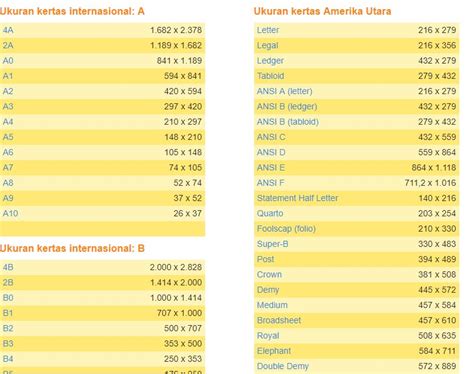Open the Quarto size link
Image resolution: width=474 pixels, height=374 pixels.
pyautogui.click(x=270, y=214)
